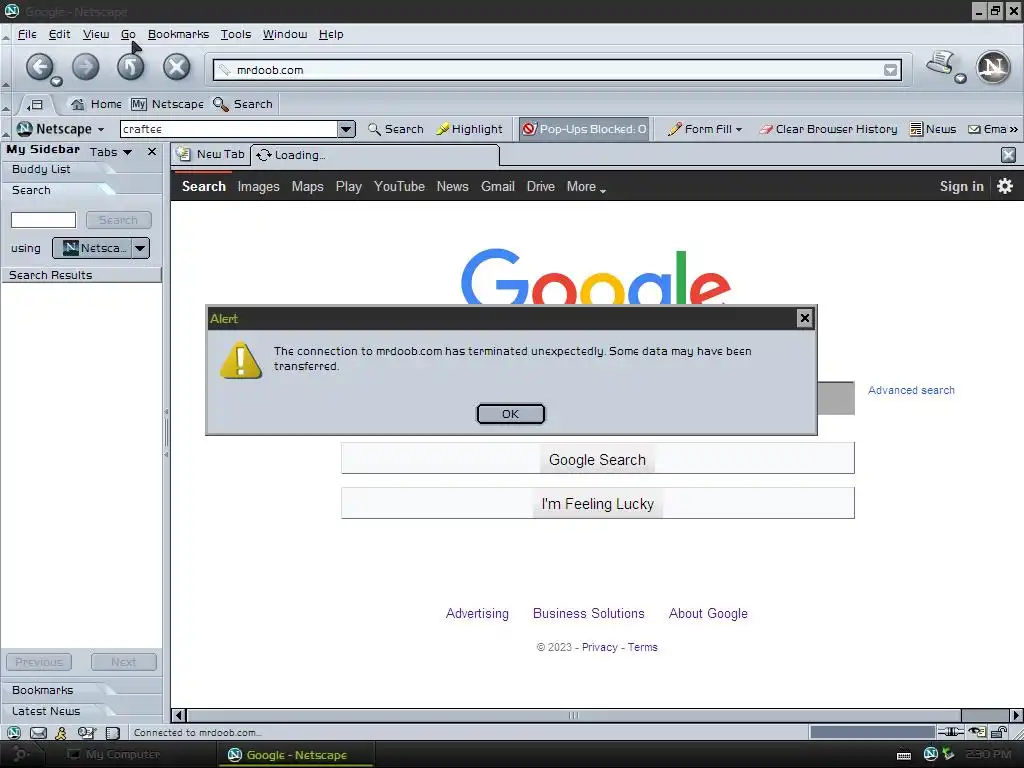Click Google - Netscape taskbar button
Image resolution: width=1024 pixels, height=768 pixels.
pyautogui.click(x=296, y=754)
